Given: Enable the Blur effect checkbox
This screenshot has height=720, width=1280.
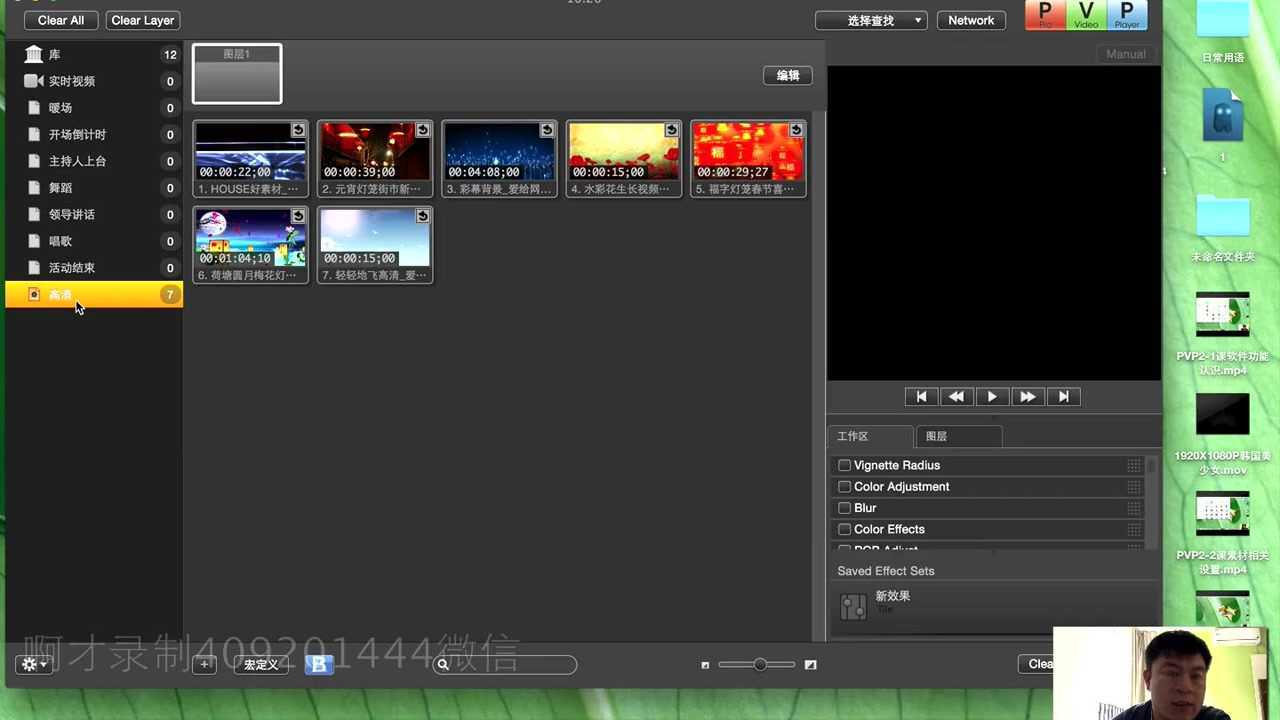Looking at the screenshot, I should (844, 508).
